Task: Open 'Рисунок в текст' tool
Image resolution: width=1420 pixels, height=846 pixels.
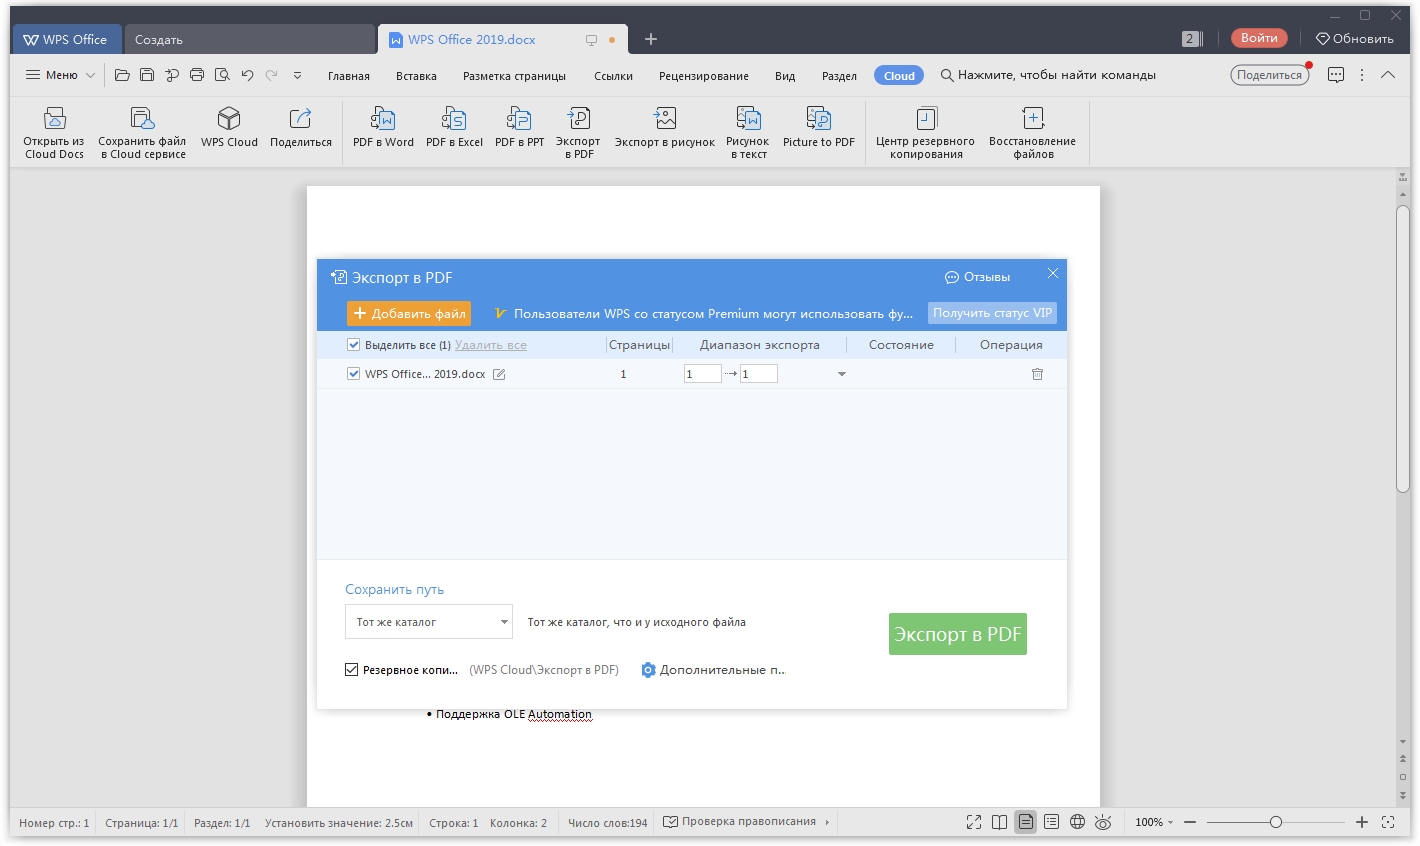Action: [748, 132]
